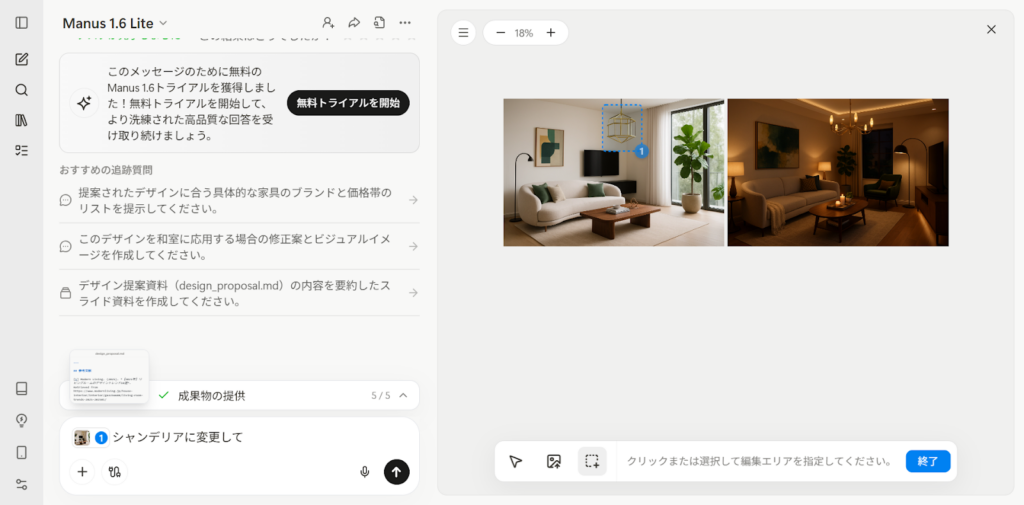Viewport: 1024px width, 505px height.
Task: Click the arrow next to the 家具のブランド suggestion
Action: 413,200
